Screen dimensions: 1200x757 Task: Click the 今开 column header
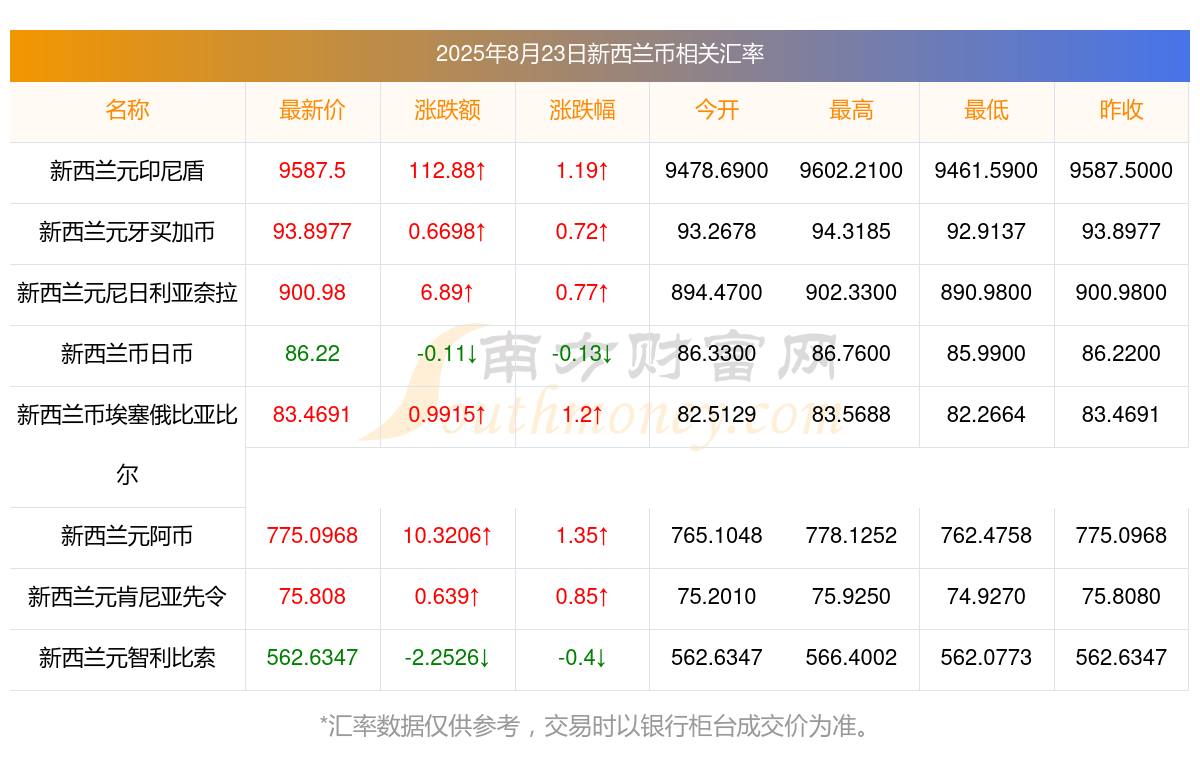pos(717,110)
